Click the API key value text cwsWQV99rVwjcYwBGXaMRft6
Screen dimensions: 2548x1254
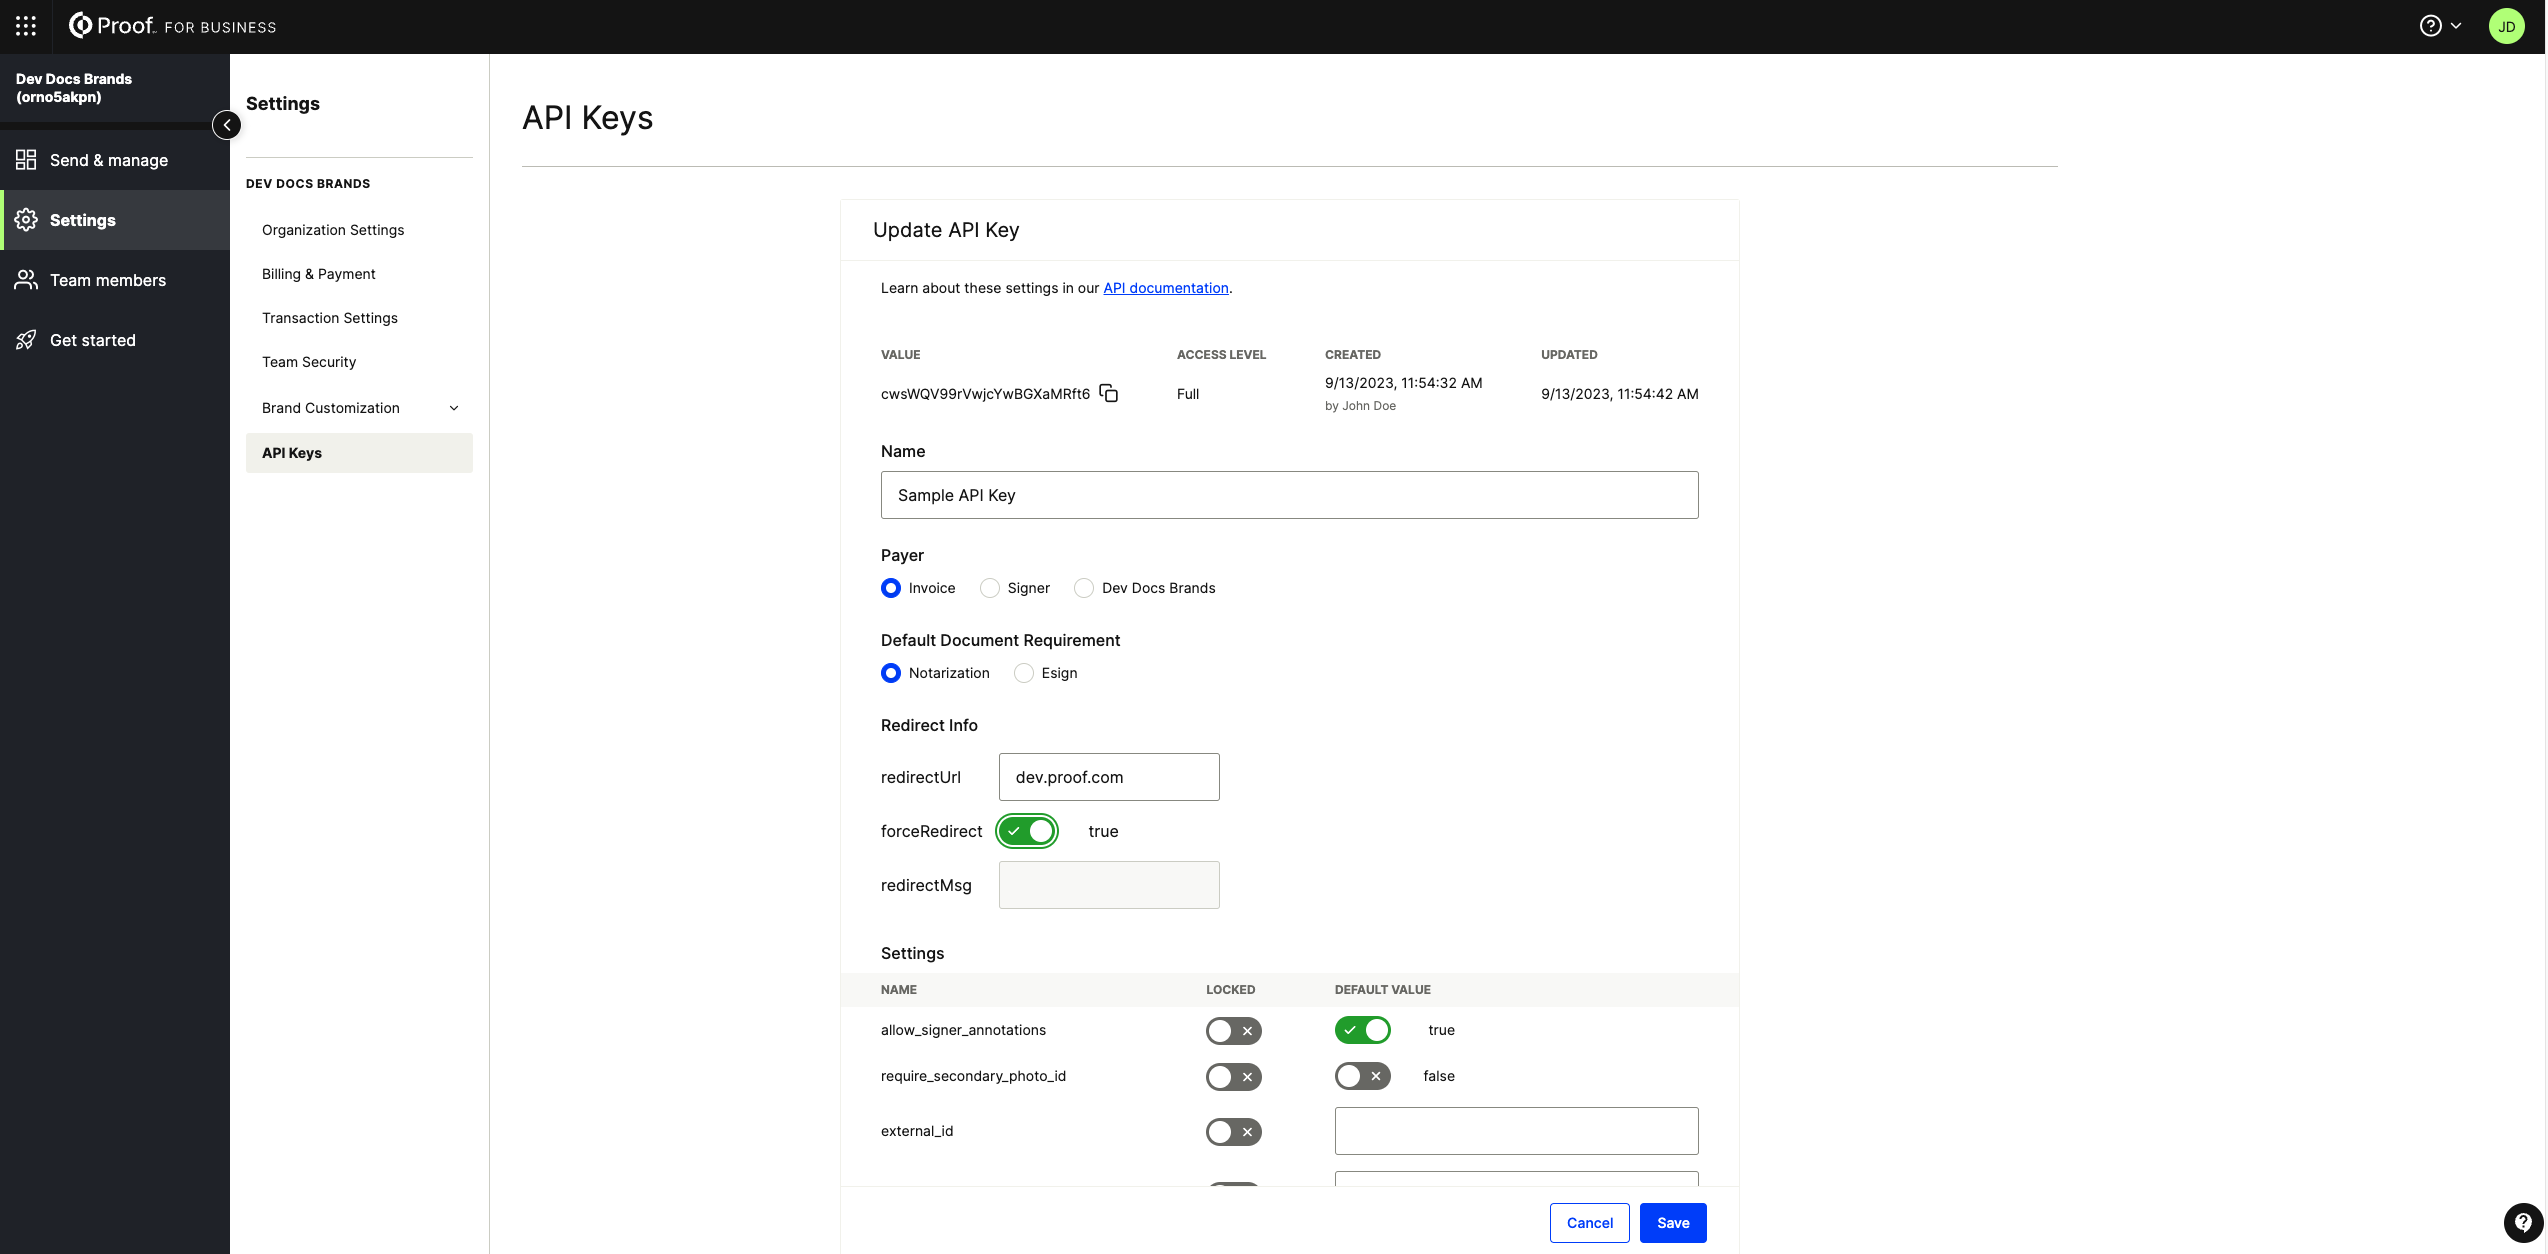985,394
